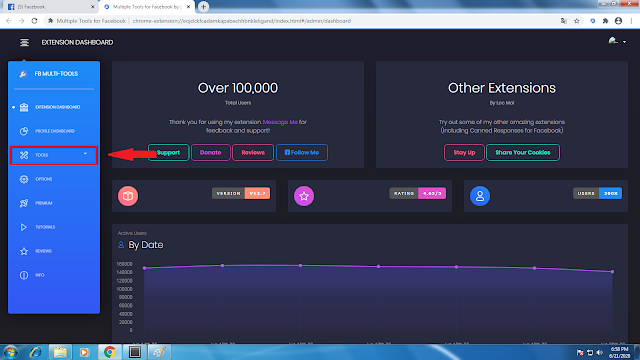Open Tutorials play icon in sidebar
The width and height of the screenshot is (640, 360).
[x=24, y=227]
